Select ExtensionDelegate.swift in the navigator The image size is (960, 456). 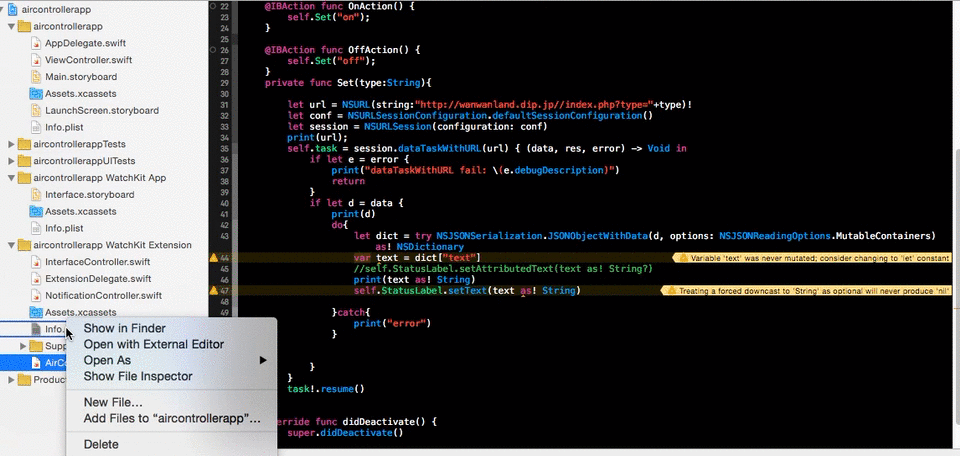(x=98, y=278)
